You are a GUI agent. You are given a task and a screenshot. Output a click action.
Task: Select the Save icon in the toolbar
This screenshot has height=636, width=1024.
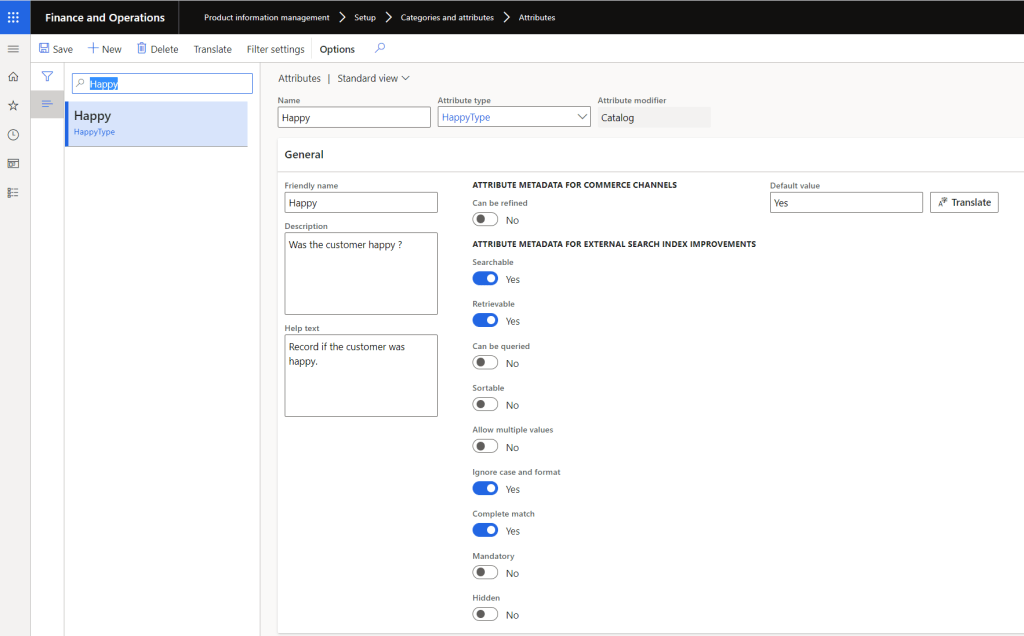click(42, 48)
